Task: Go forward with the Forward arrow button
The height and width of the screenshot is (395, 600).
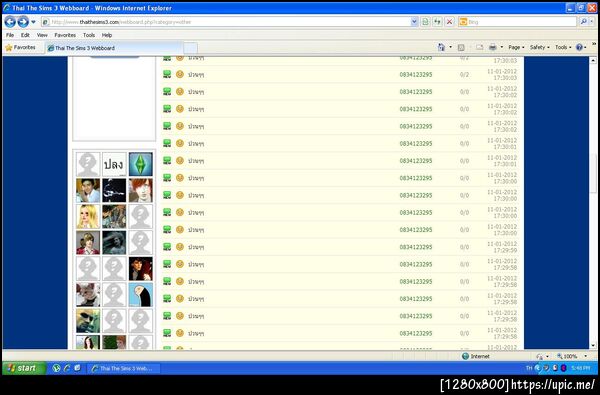Action: point(23,22)
